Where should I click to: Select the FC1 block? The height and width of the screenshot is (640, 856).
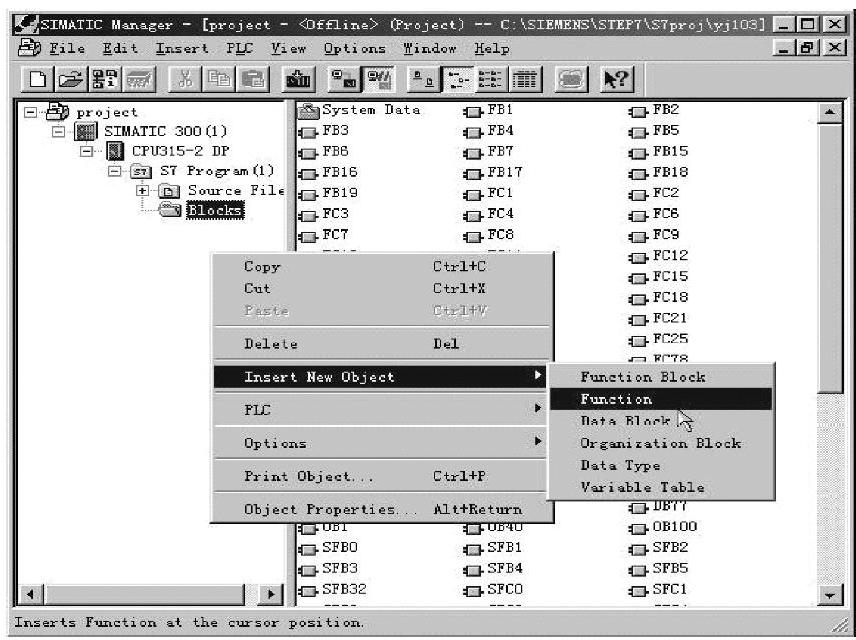[489, 194]
